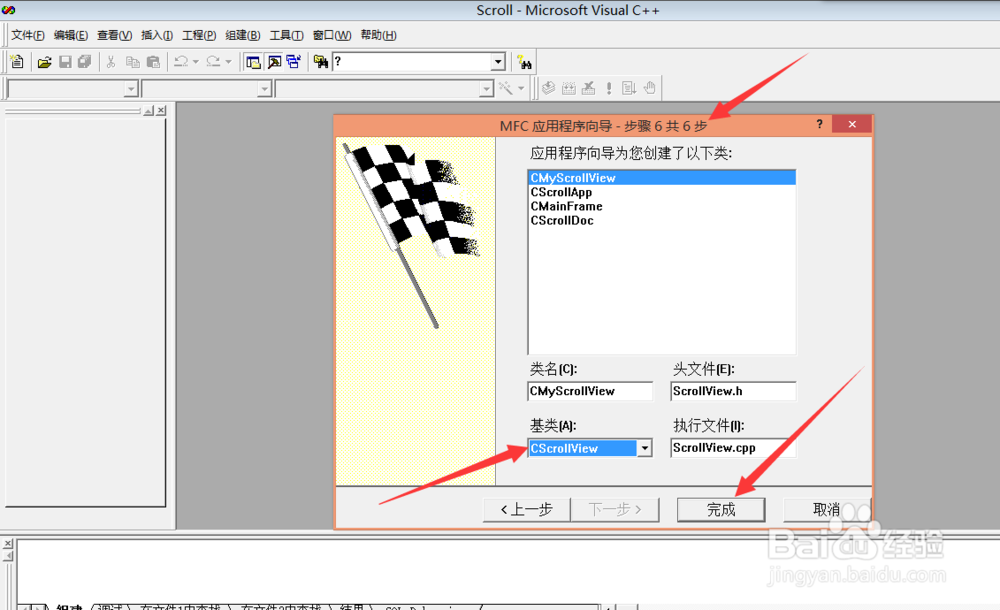
Task: Click the Stop Build icon
Action: [x=589, y=88]
